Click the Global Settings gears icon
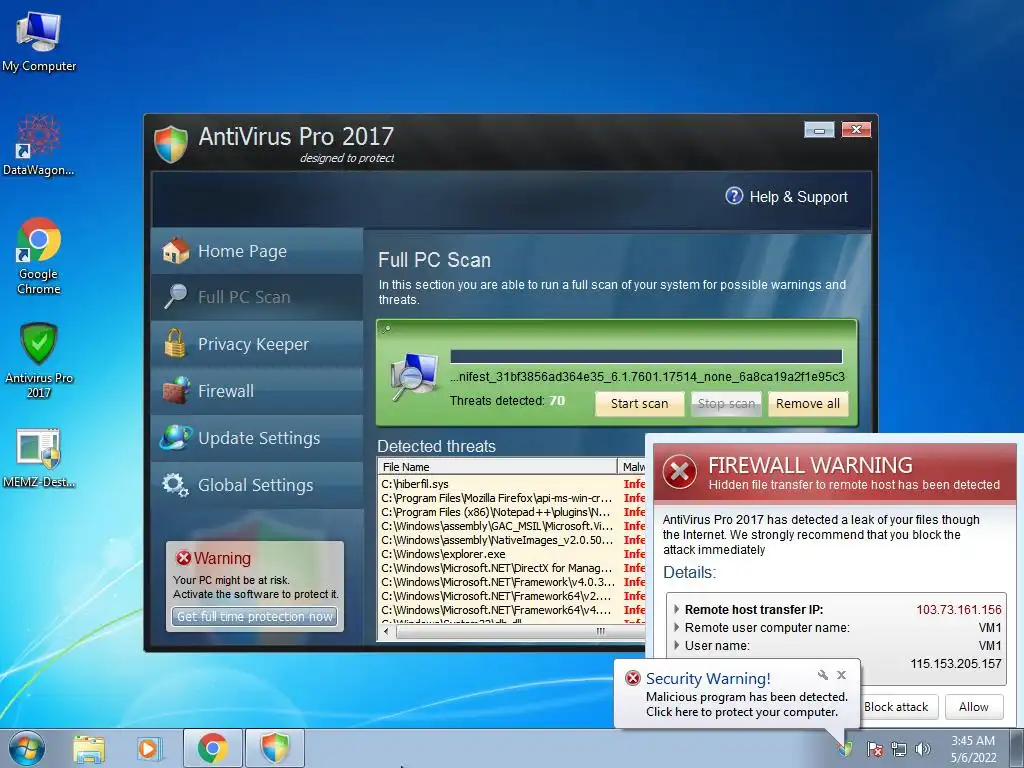The image size is (1024, 768). (x=175, y=485)
